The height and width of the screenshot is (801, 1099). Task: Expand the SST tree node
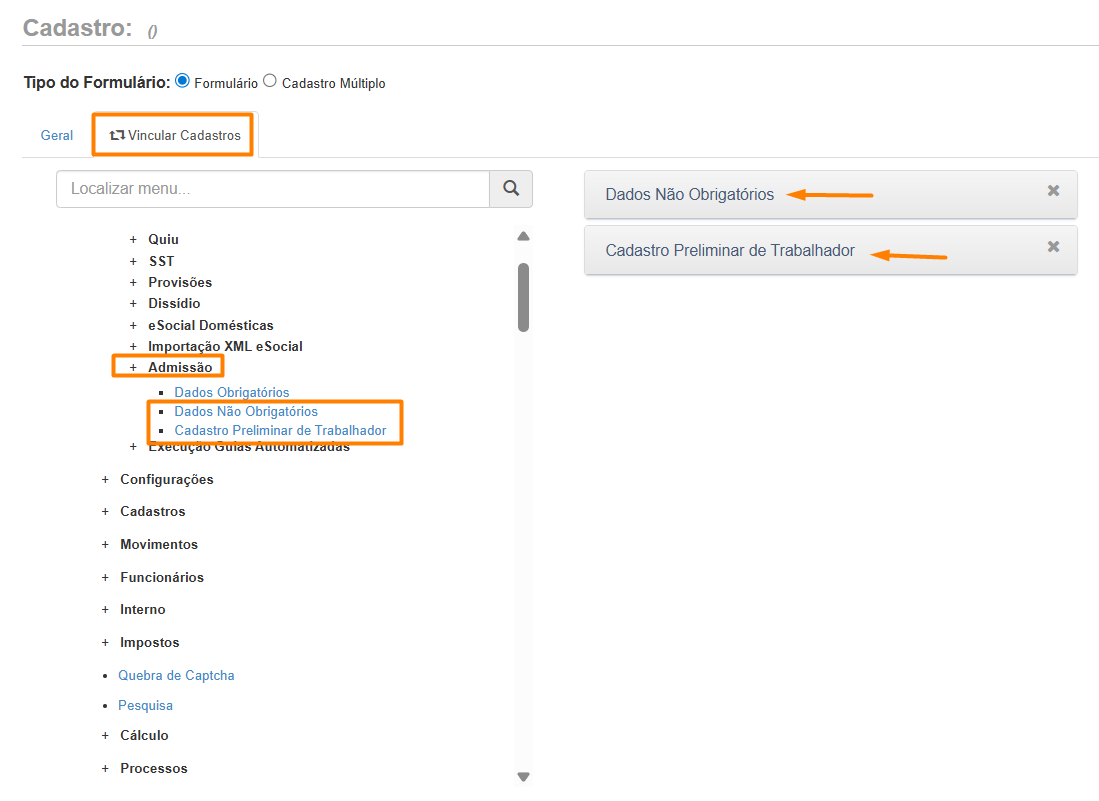point(133,261)
